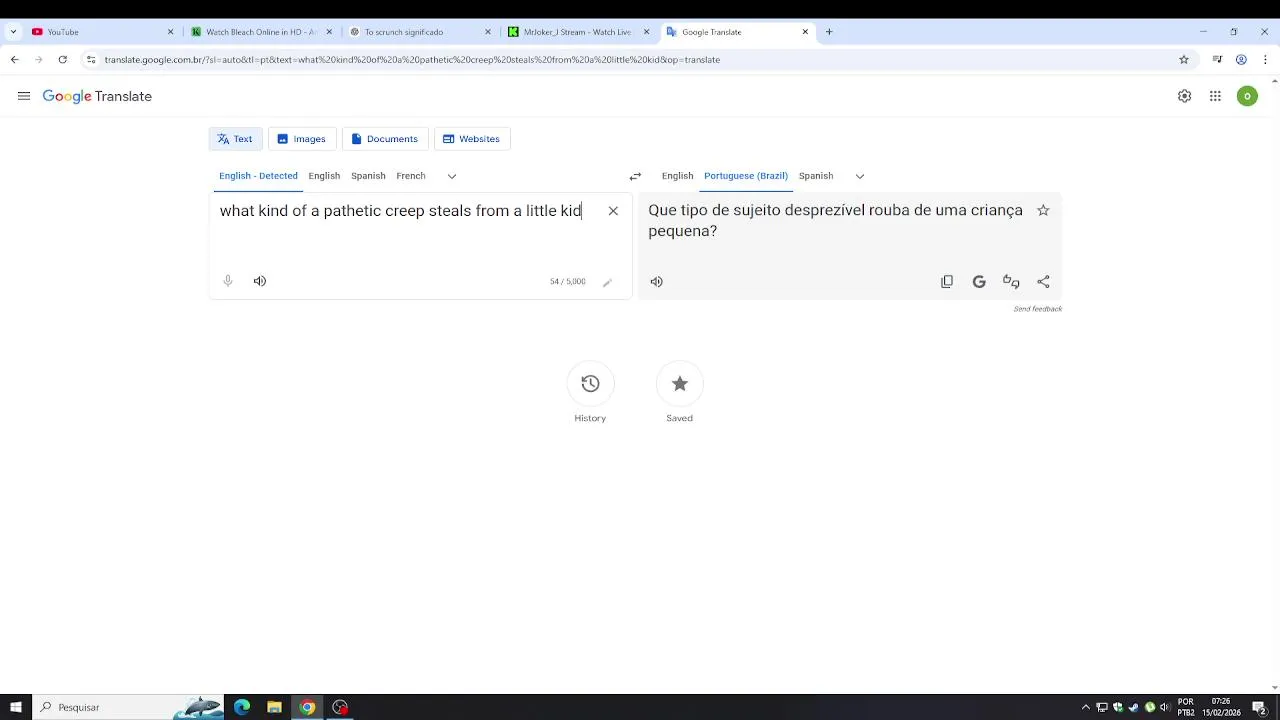This screenshot has height=720, width=1280.
Task: Clear the source text with the X
Action: point(613,211)
